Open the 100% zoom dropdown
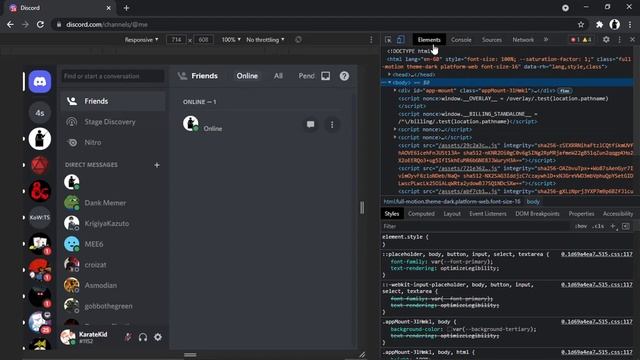The image size is (640, 360). click(x=231, y=40)
